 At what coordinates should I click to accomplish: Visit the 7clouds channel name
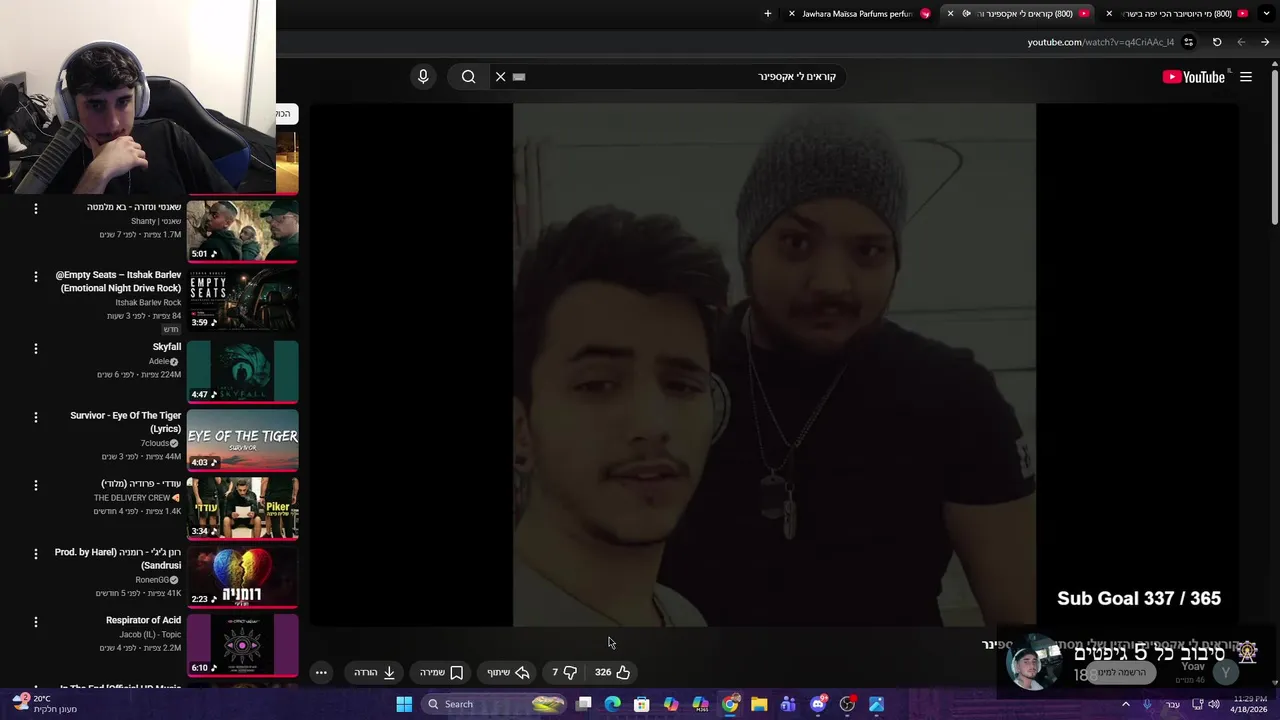tap(154, 443)
